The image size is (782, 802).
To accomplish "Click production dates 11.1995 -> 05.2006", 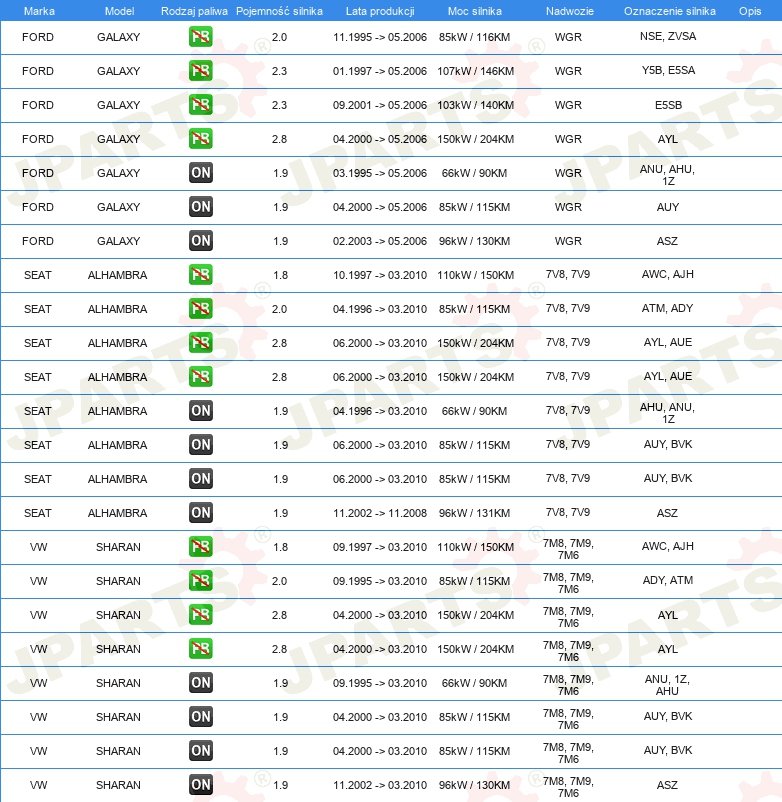I will click(379, 37).
